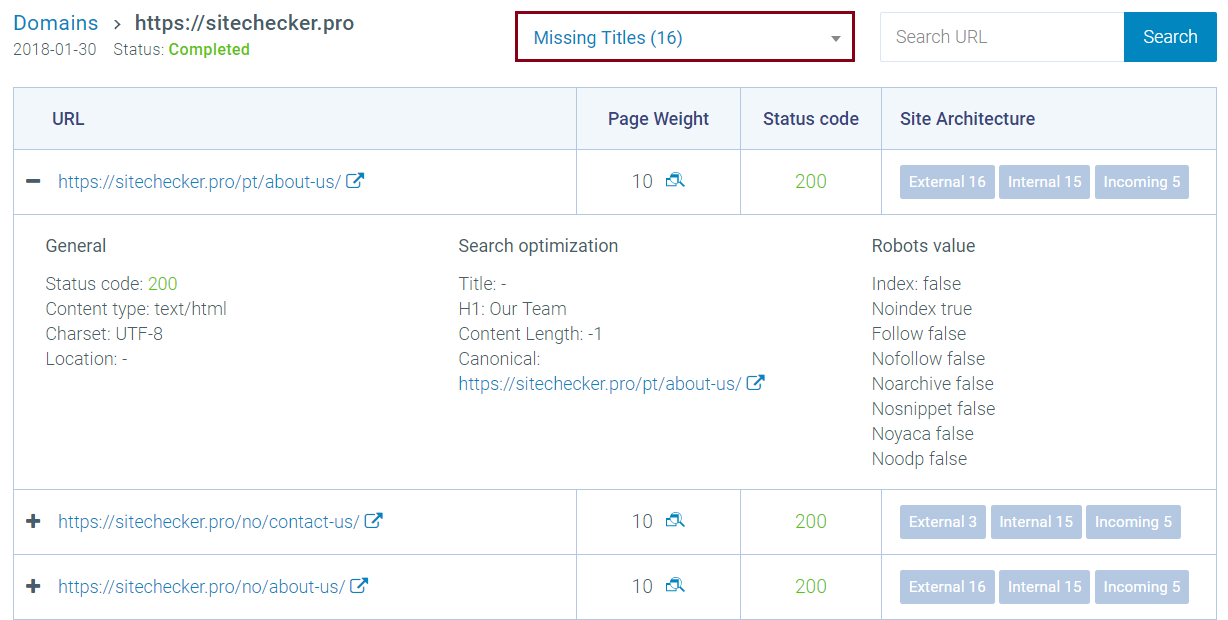Click status code 200 in no/about-us row
Screen dimensions: 1228x620
pos(811,587)
